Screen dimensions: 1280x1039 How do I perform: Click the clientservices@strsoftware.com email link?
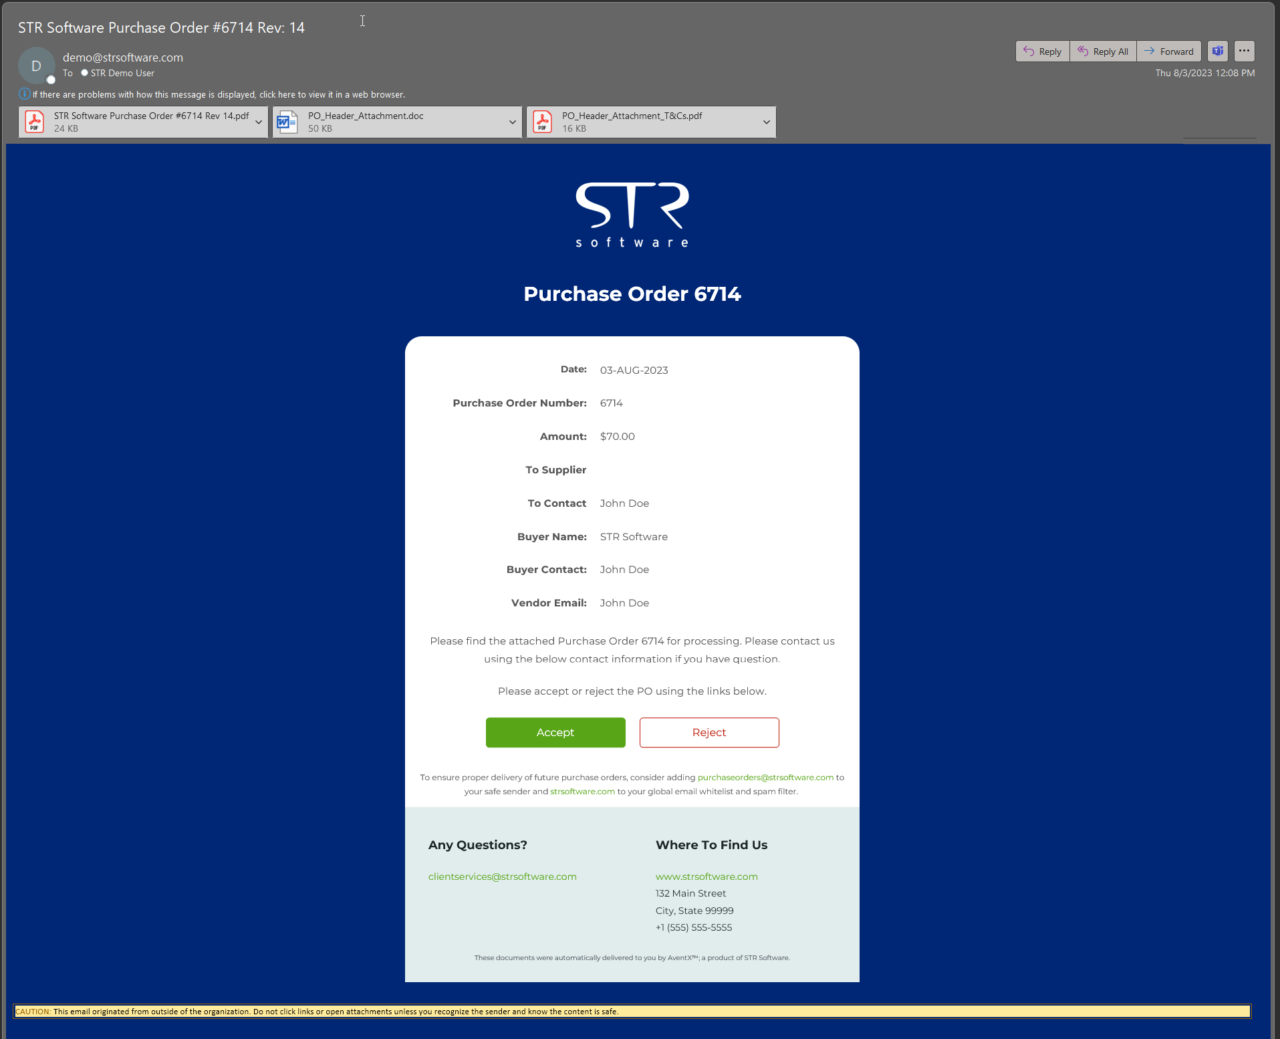click(502, 876)
